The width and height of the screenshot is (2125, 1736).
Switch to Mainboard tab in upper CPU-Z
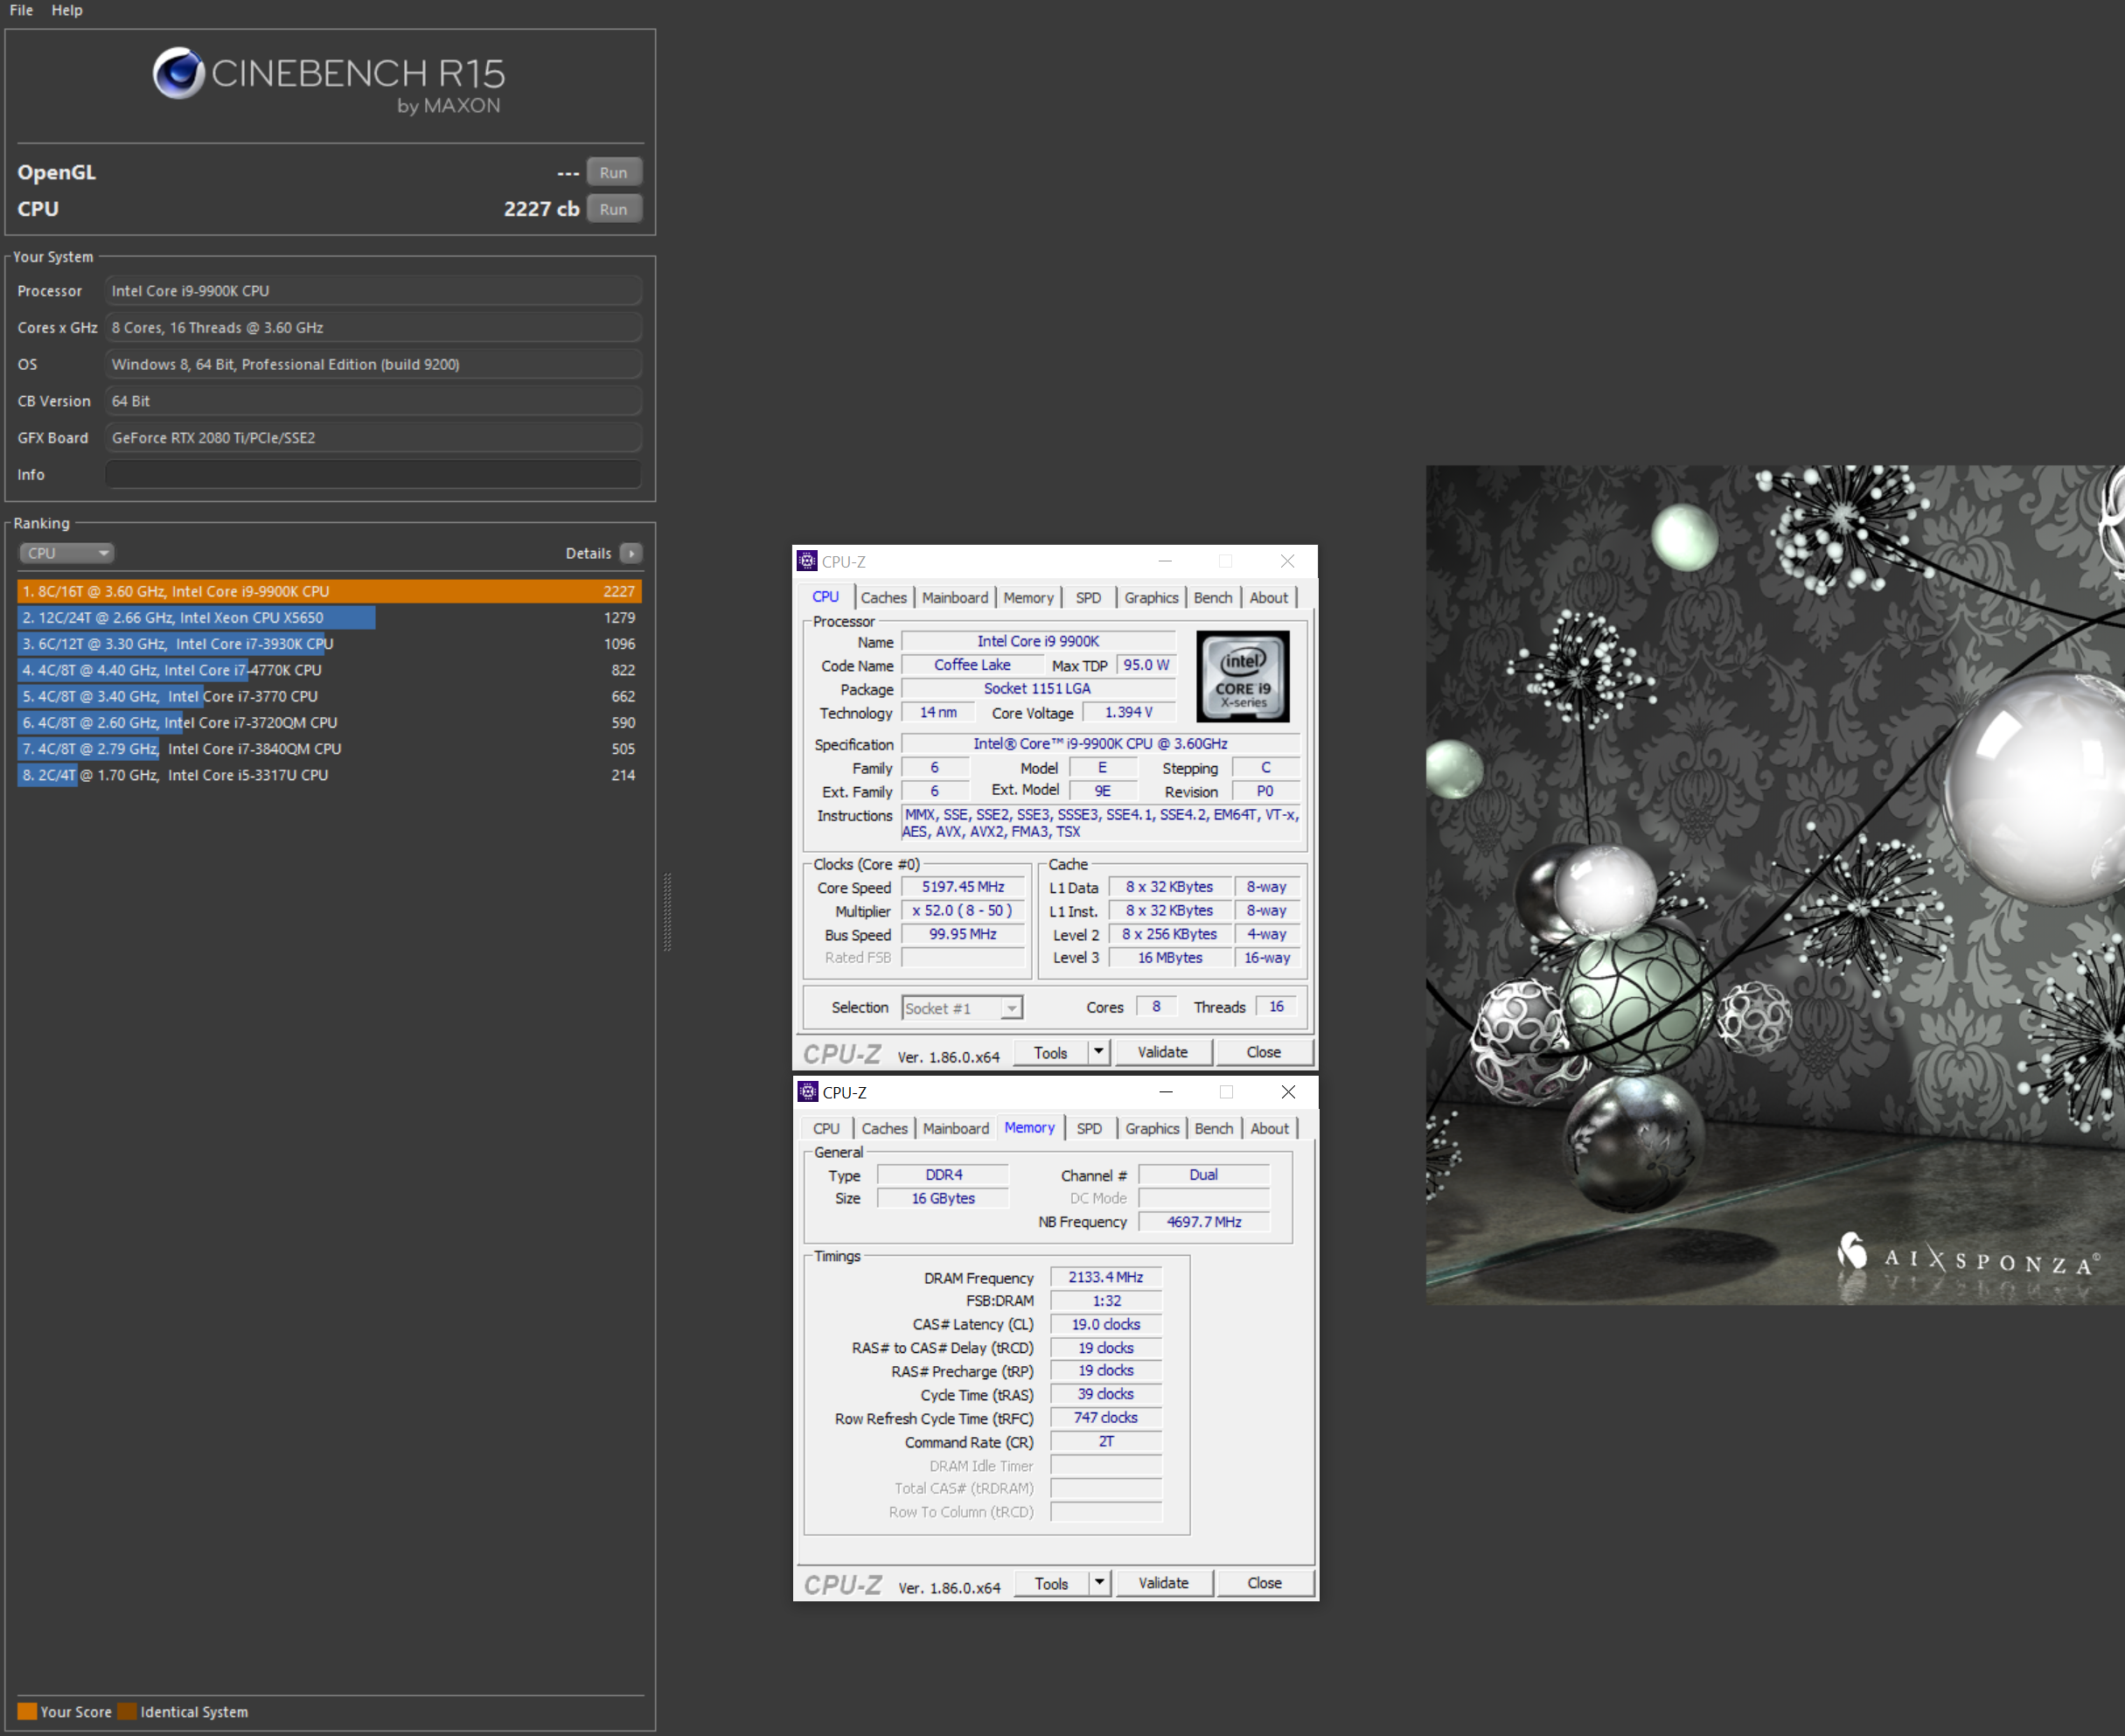955,598
